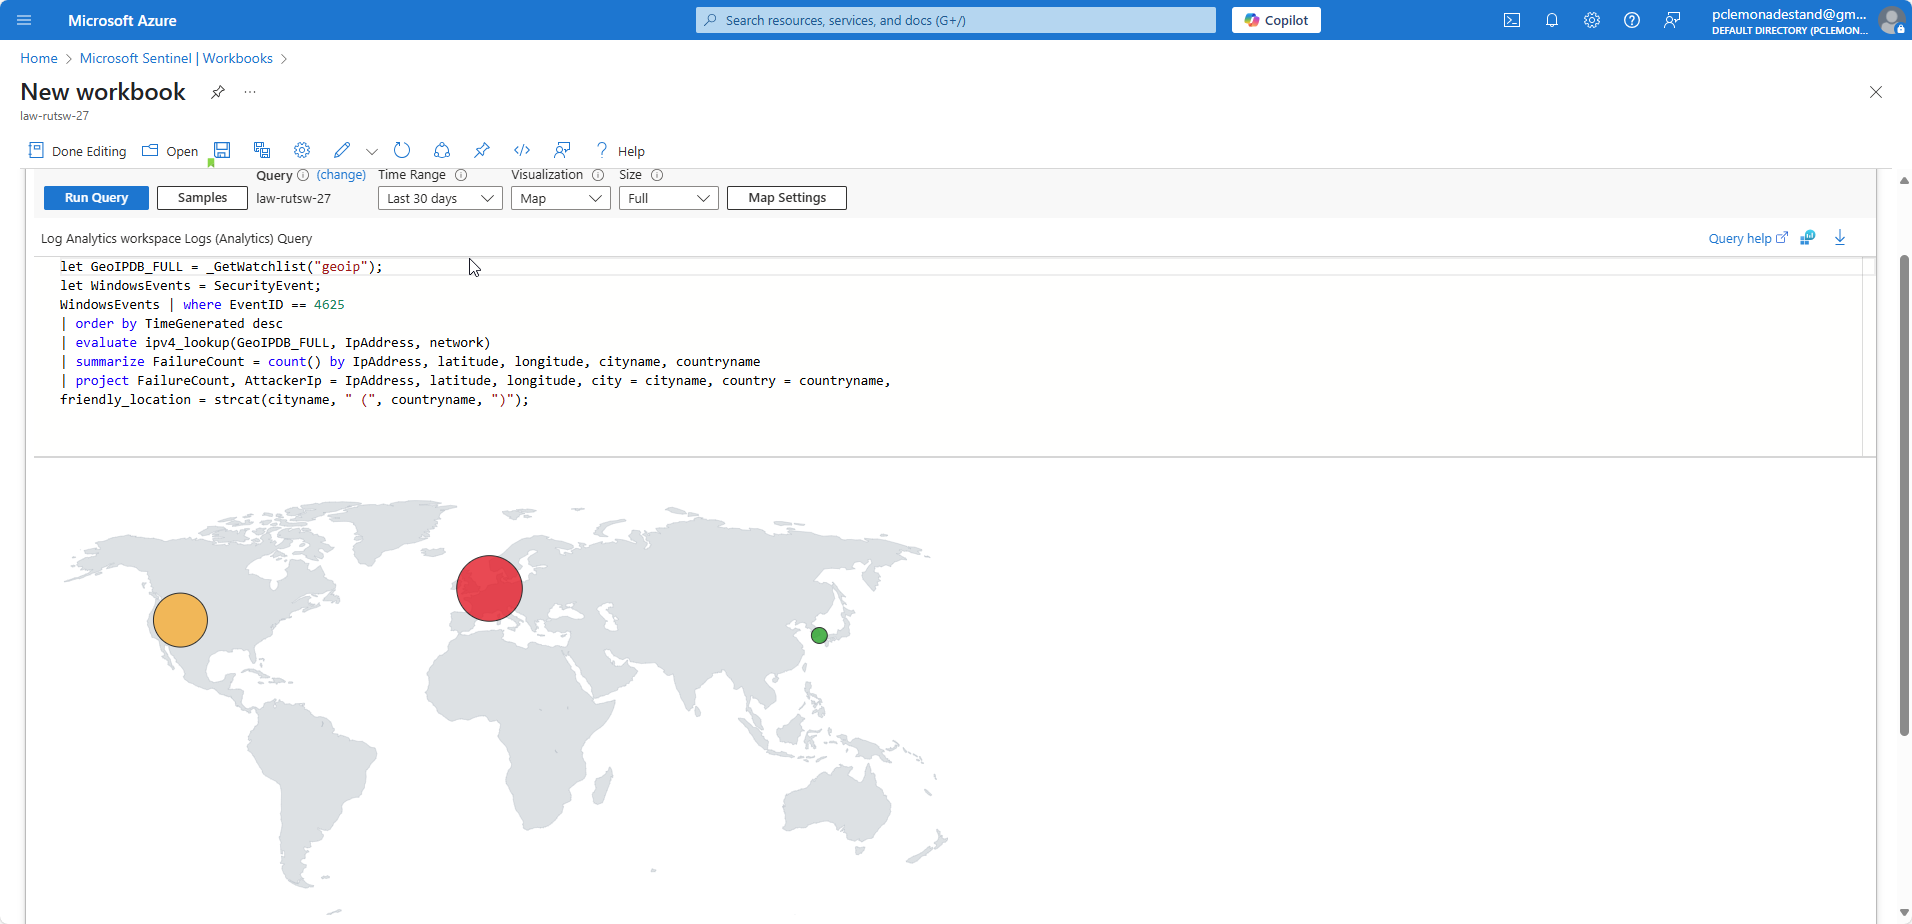Expand the chevron next to the pencil icon
This screenshot has height=924, width=1912.
372,151
